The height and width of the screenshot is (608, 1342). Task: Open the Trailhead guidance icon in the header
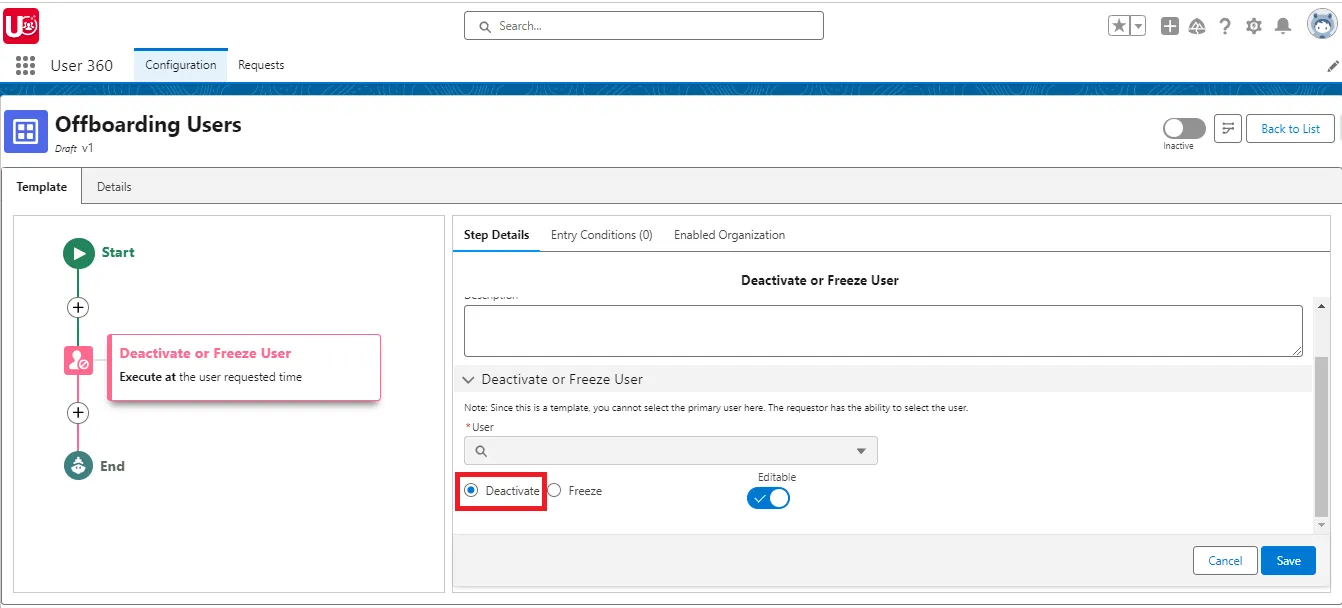coord(1197,25)
